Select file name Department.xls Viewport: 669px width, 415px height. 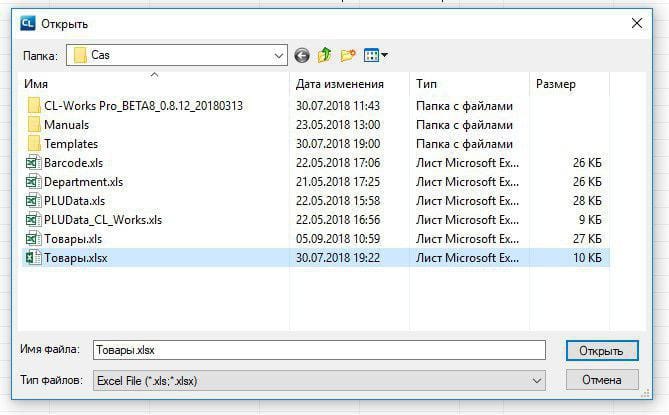(x=84, y=182)
